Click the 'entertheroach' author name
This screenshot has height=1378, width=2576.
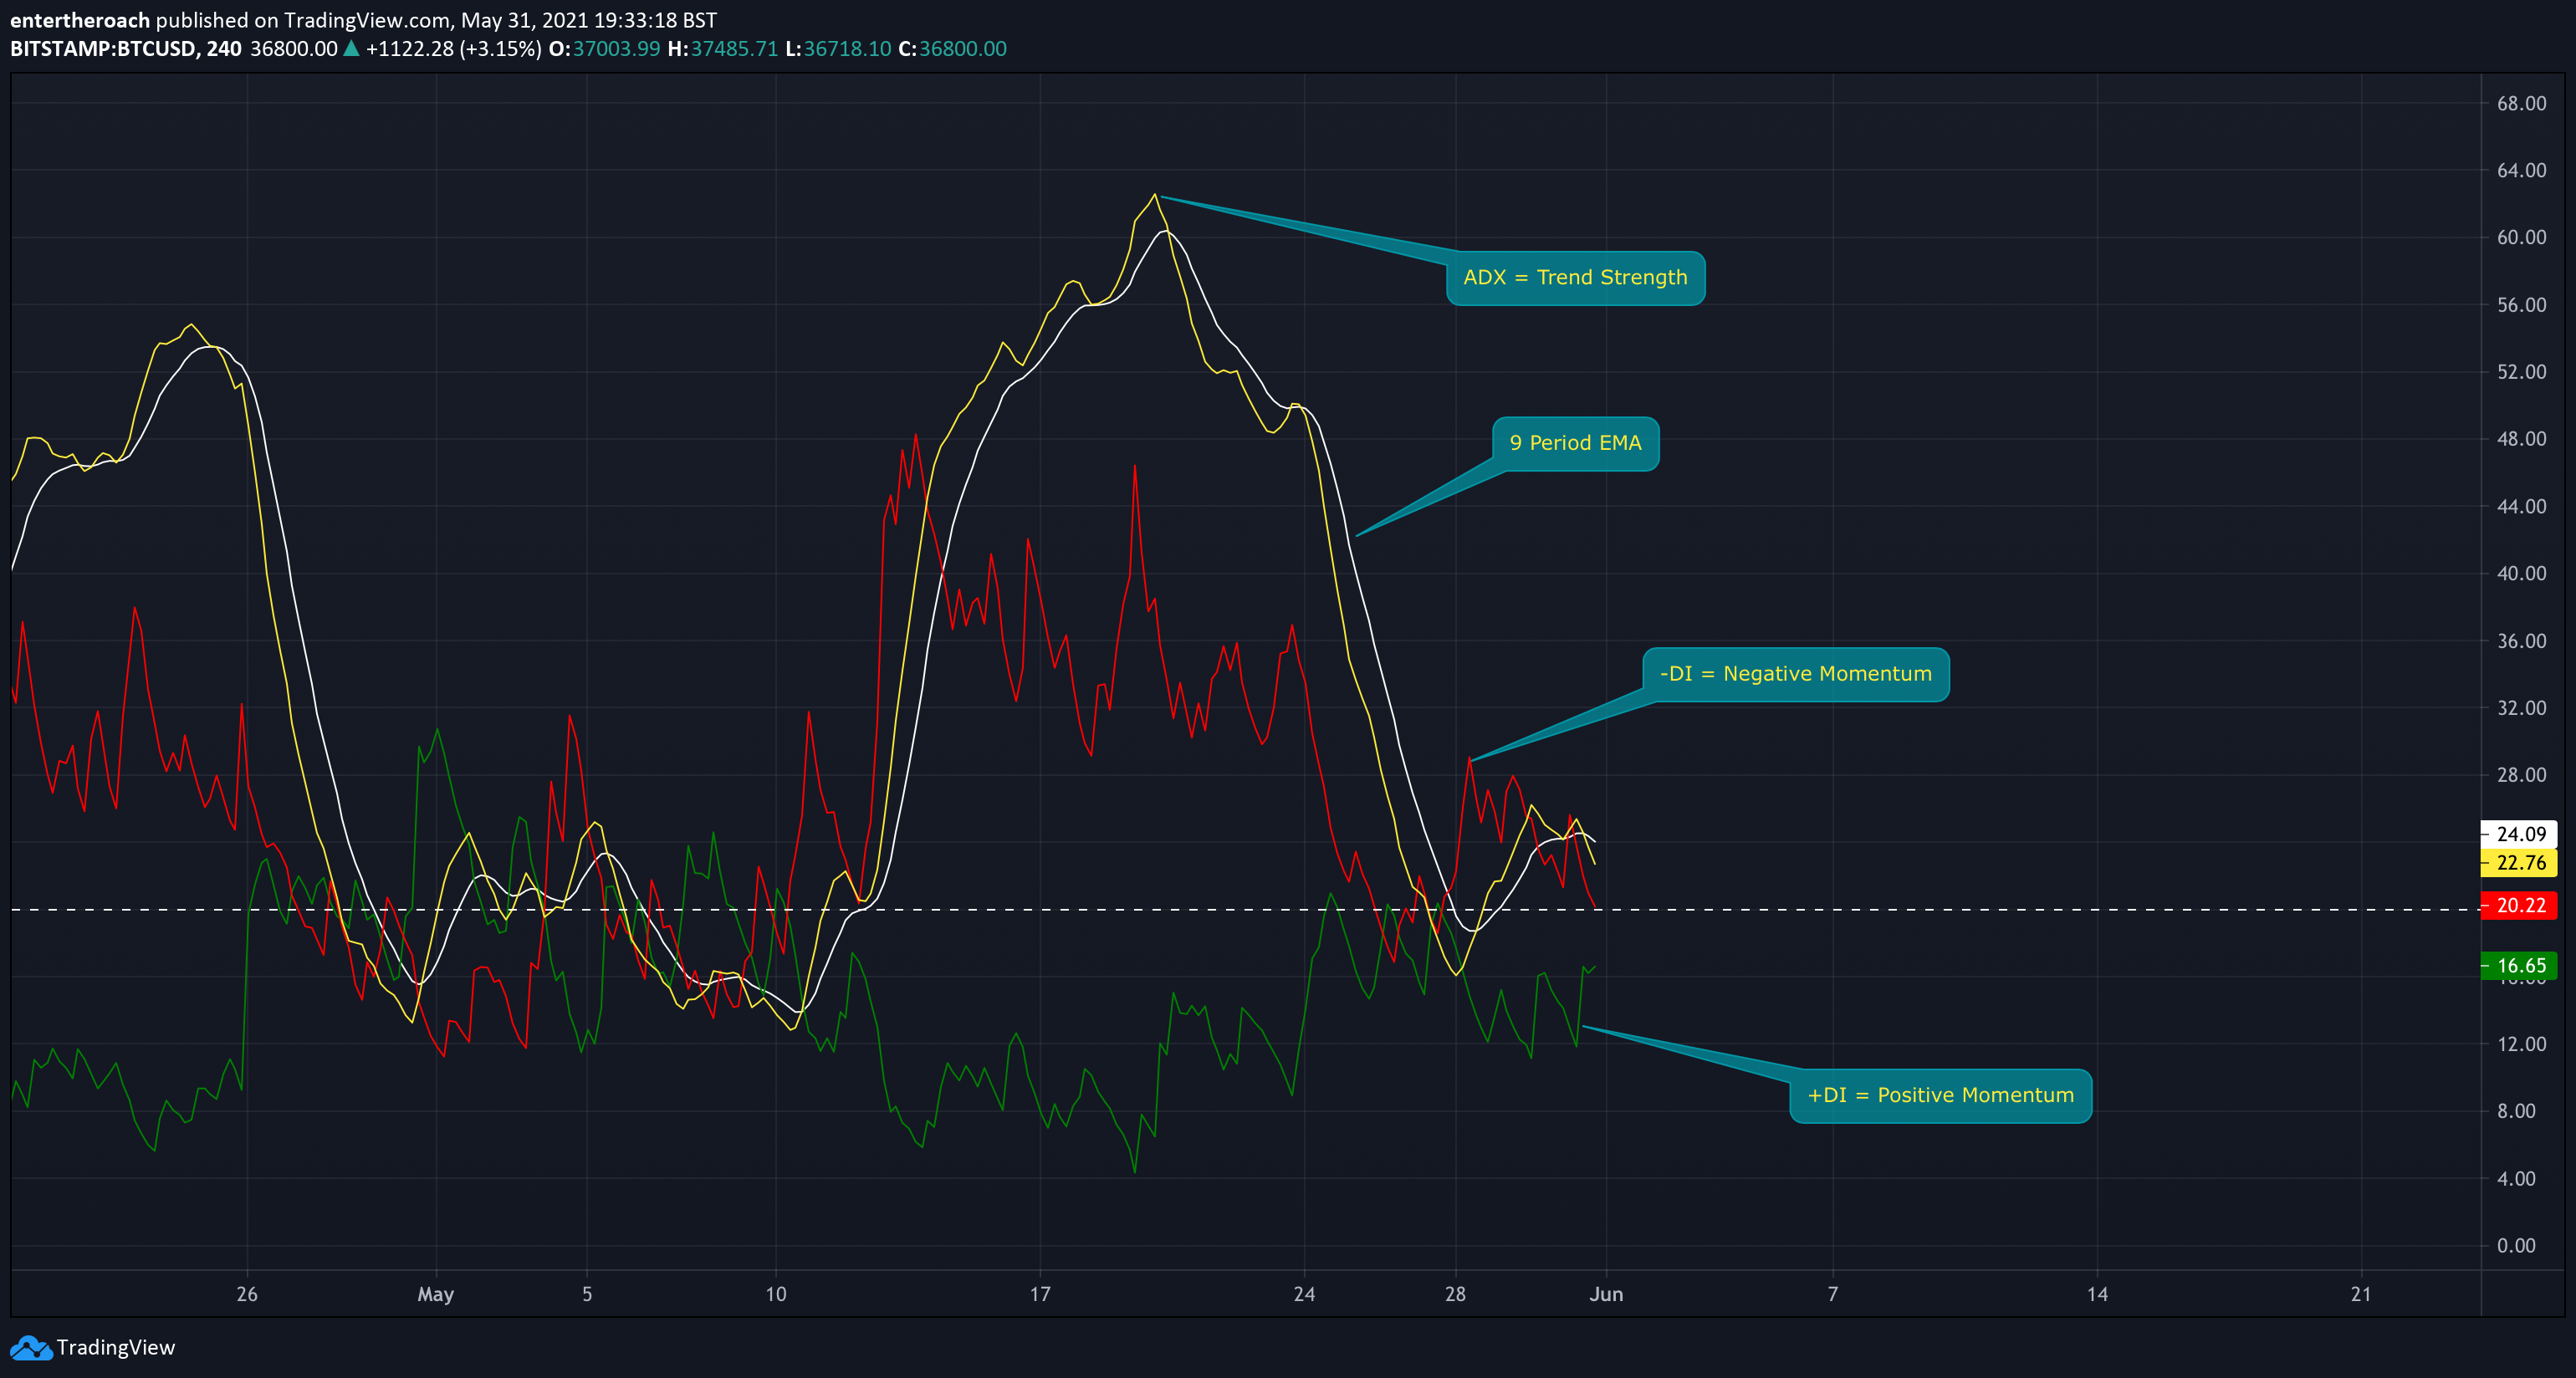[80, 20]
